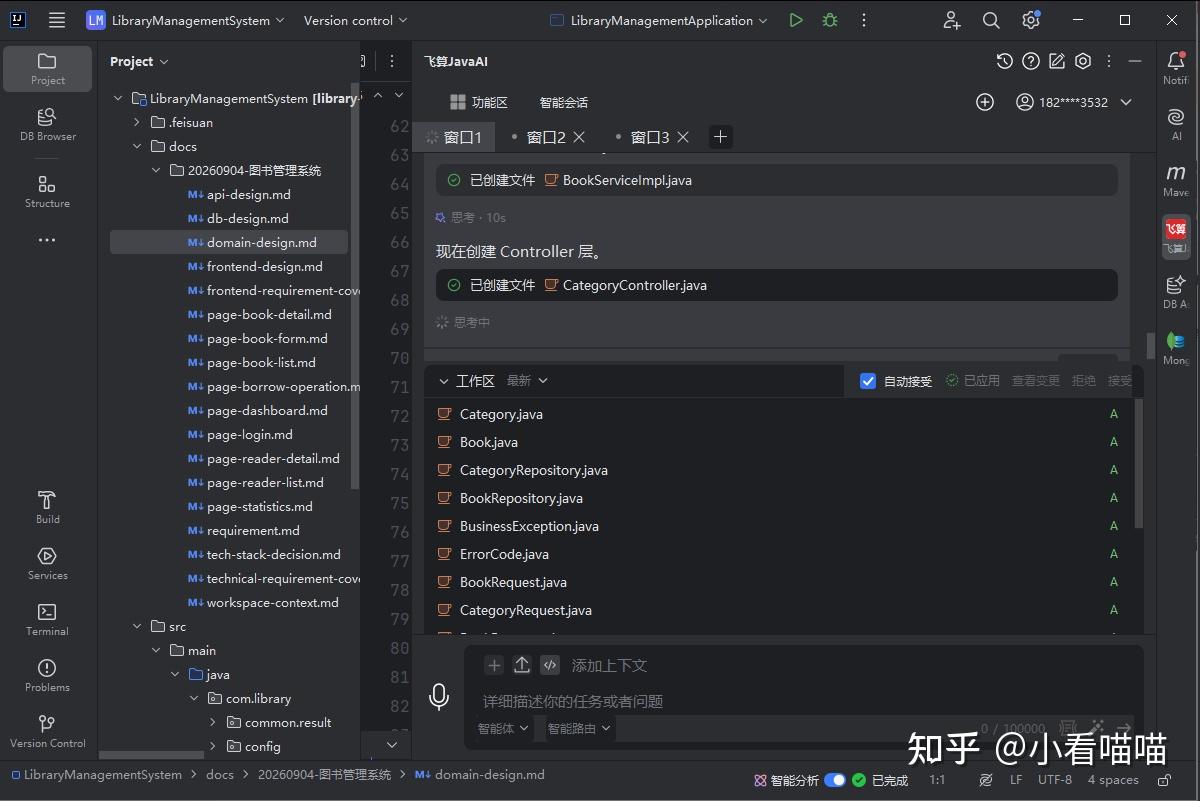Image resolution: width=1200 pixels, height=801 pixels.
Task: Open the Build tool window
Action: pyautogui.click(x=47, y=508)
